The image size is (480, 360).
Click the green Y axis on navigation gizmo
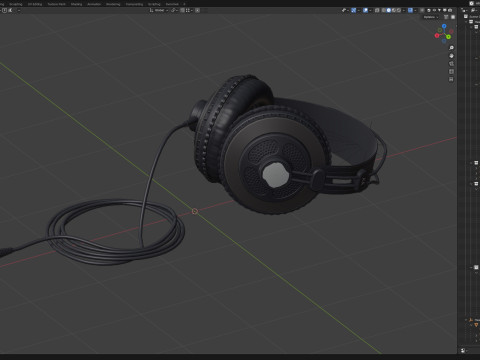click(448, 37)
